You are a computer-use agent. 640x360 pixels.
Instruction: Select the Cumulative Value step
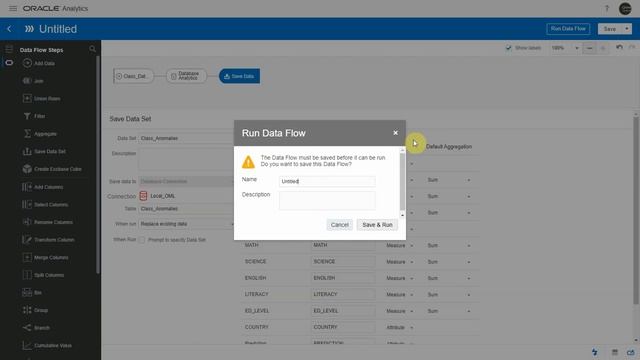(47, 345)
